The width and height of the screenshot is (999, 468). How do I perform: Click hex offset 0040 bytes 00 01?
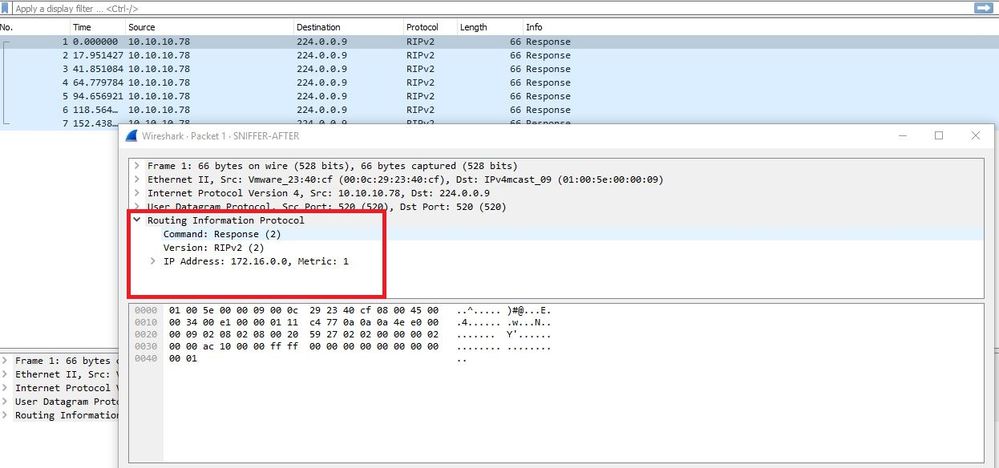pos(183,359)
